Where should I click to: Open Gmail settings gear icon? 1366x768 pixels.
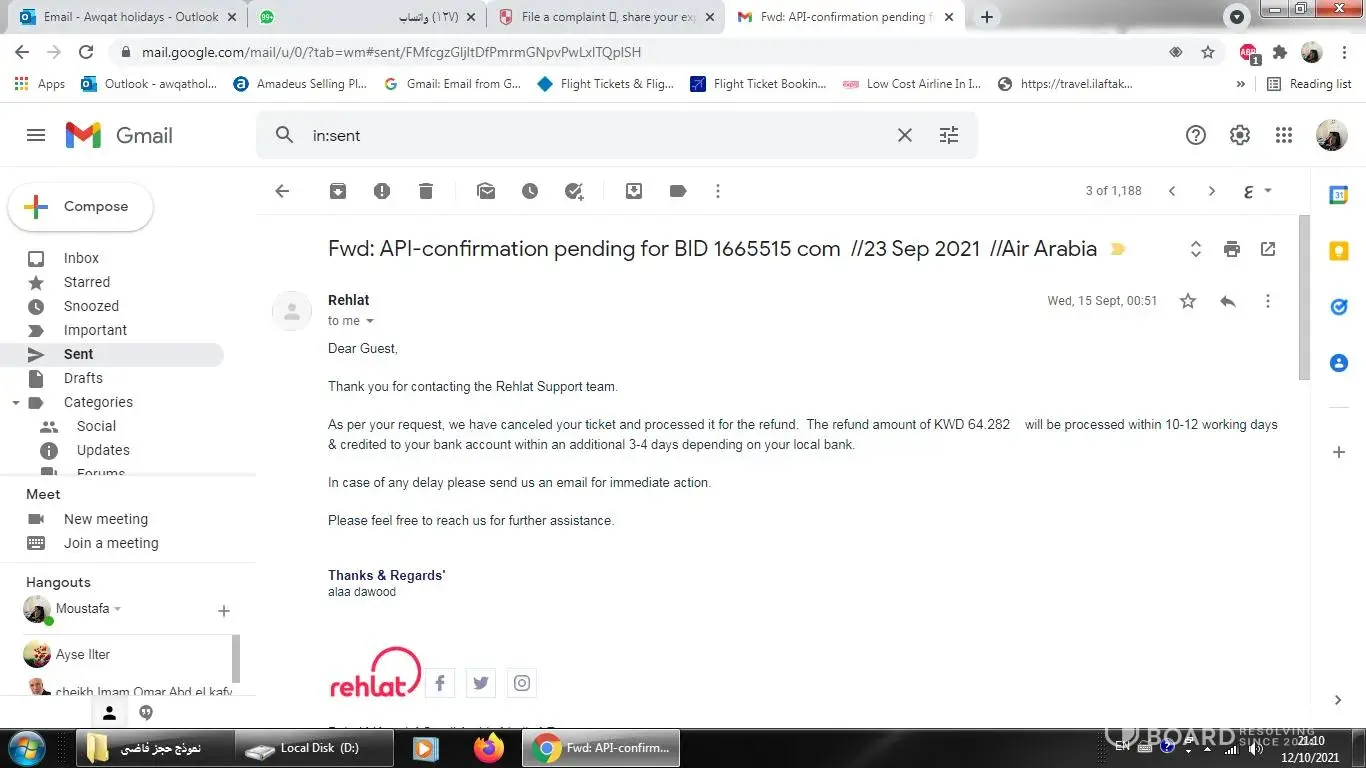pyautogui.click(x=1240, y=135)
